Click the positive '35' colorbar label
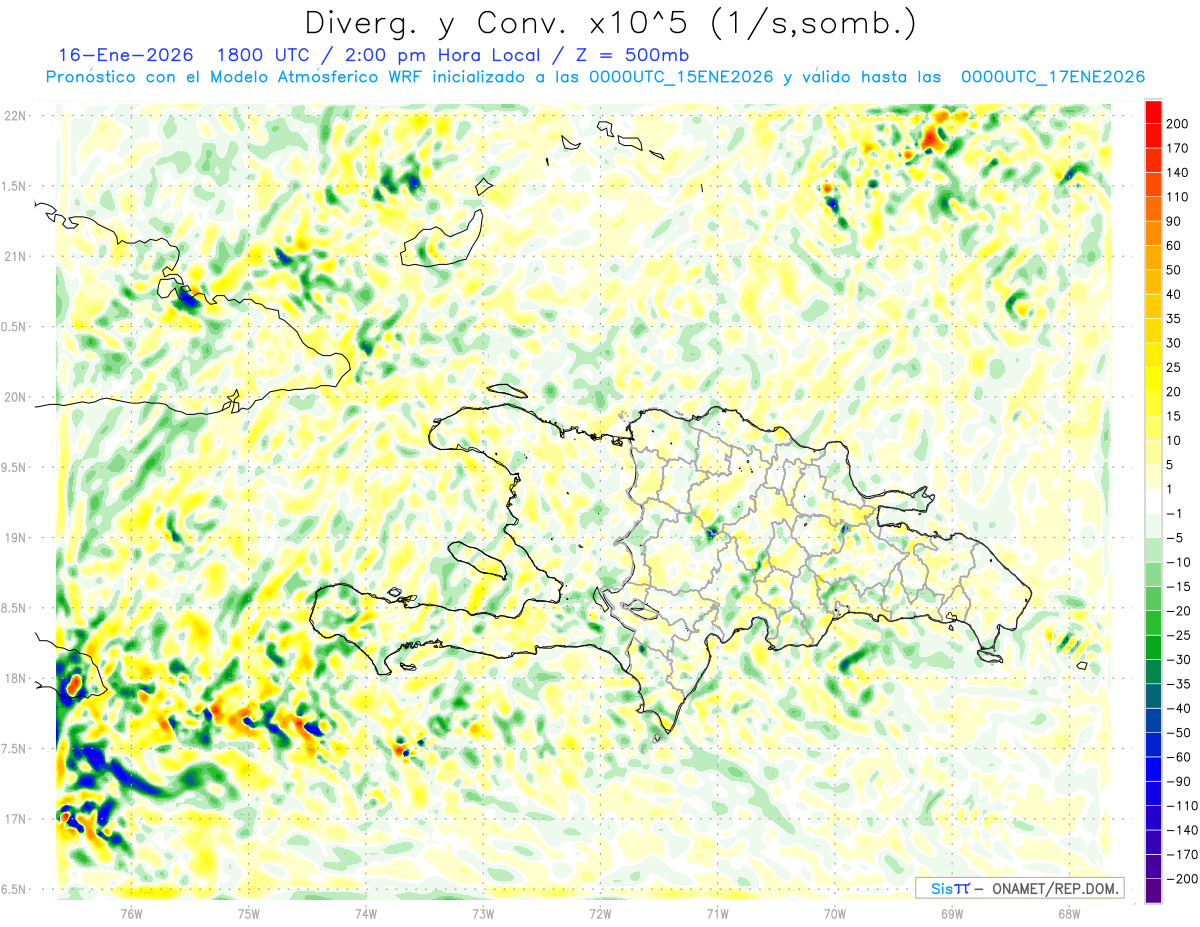The width and height of the screenshot is (1200, 927). click(1175, 319)
